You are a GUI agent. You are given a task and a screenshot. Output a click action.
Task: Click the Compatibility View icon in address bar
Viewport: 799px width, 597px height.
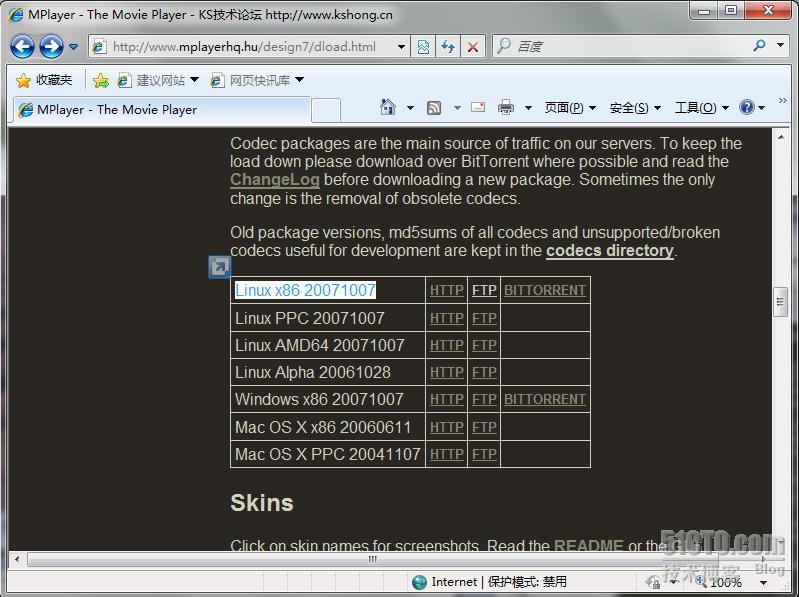(x=423, y=46)
